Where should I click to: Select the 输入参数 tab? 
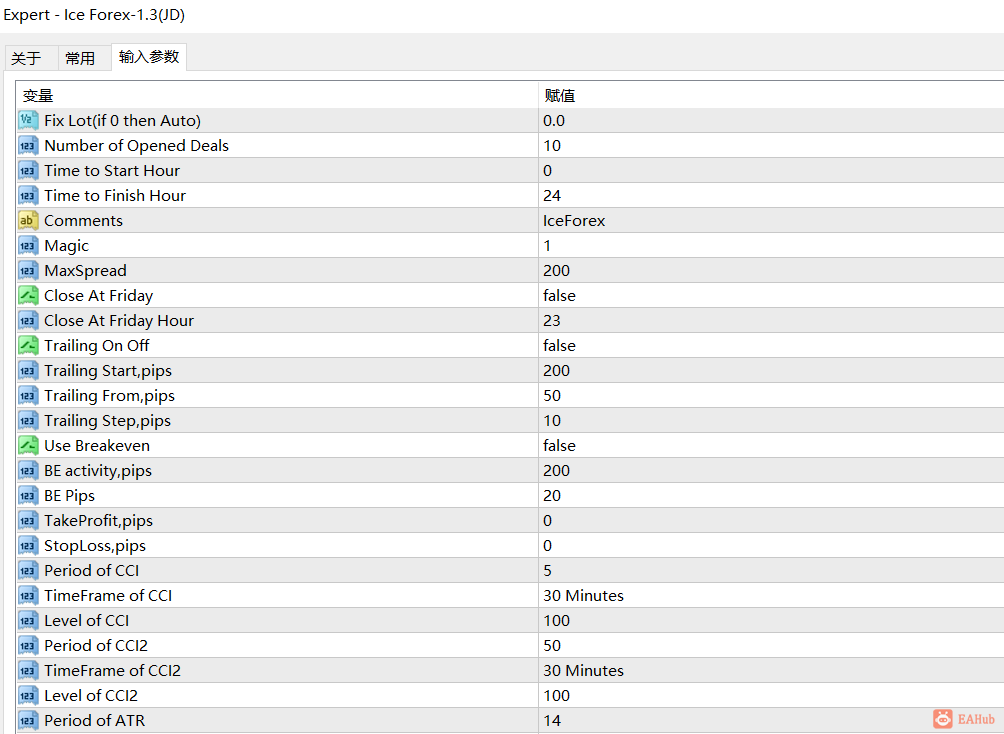click(149, 56)
